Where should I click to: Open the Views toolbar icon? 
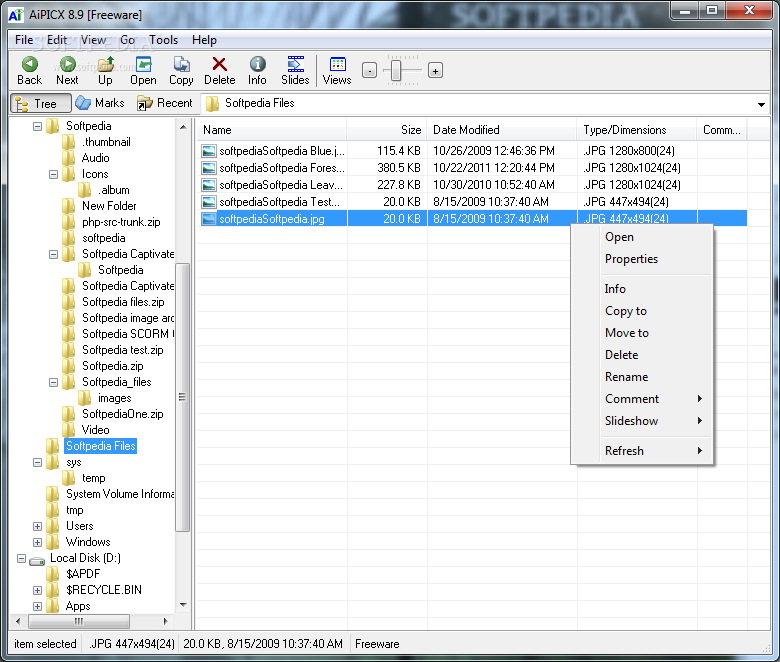337,70
